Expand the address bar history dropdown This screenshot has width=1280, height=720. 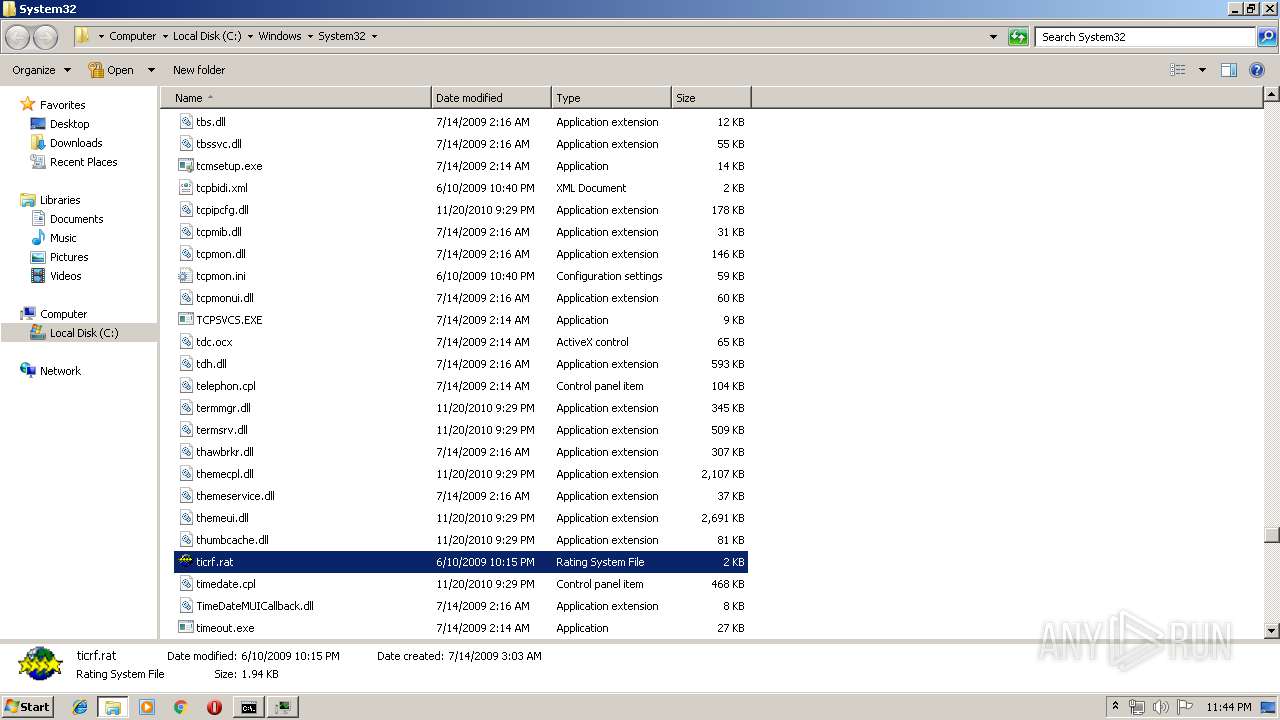click(993, 37)
